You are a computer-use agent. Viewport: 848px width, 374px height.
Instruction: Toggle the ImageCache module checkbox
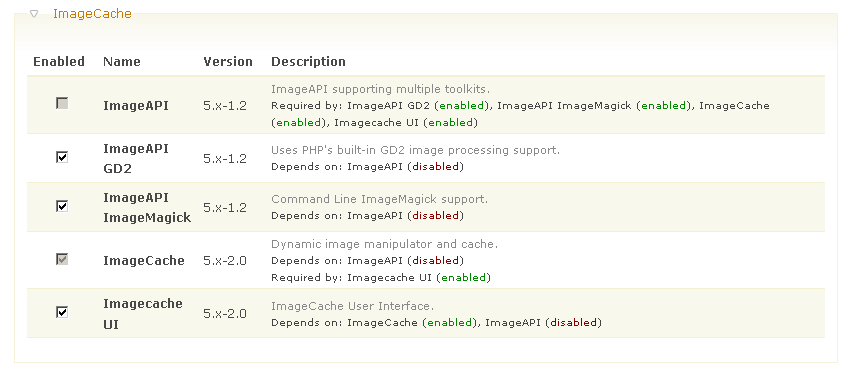pos(62,259)
